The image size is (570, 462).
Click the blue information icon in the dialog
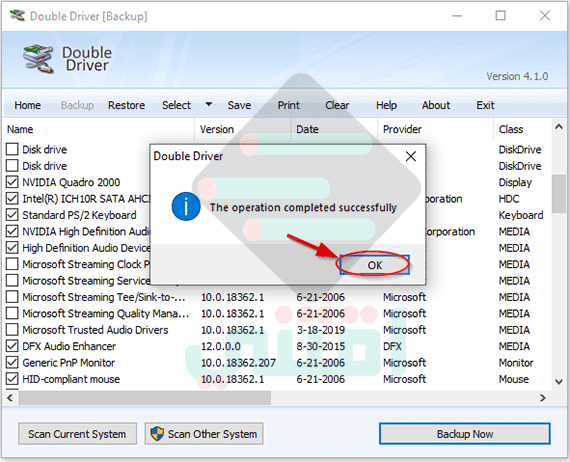pos(186,206)
